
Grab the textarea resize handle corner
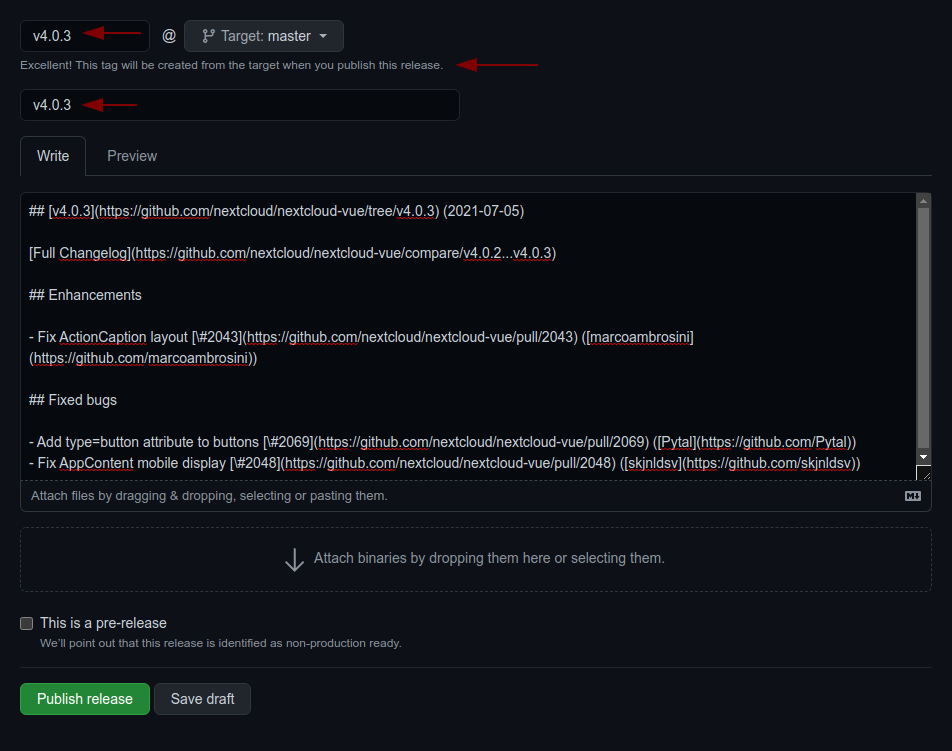(x=923, y=473)
